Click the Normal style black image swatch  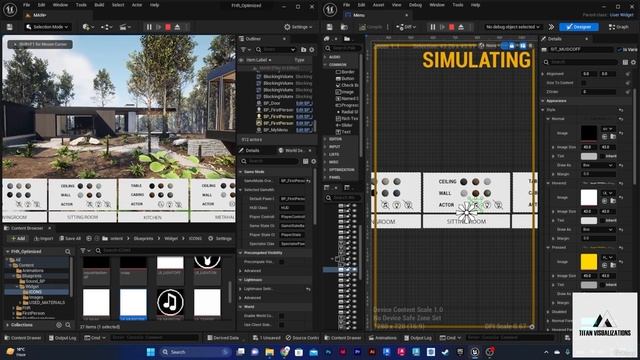(589, 133)
